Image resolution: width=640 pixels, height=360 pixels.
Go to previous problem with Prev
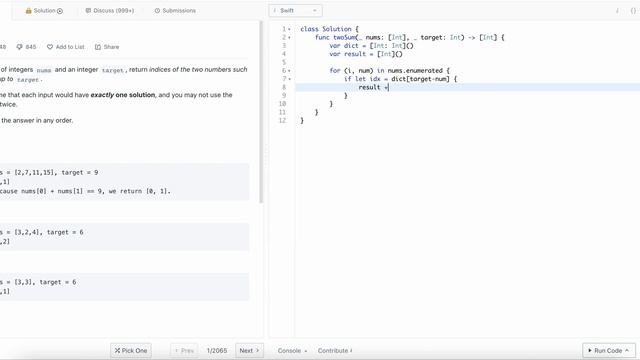pyautogui.click(x=184, y=351)
